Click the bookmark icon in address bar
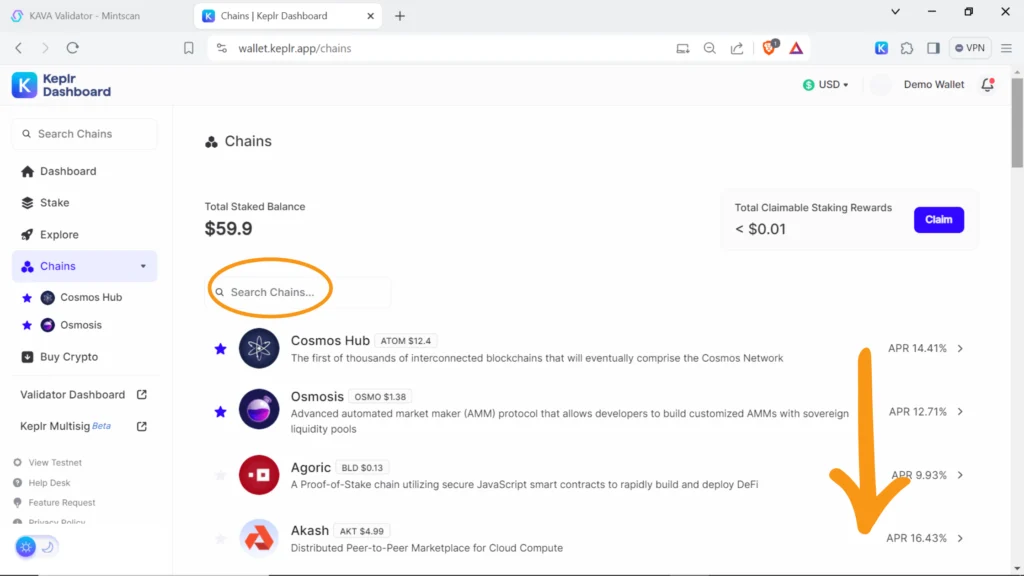 click(x=189, y=48)
